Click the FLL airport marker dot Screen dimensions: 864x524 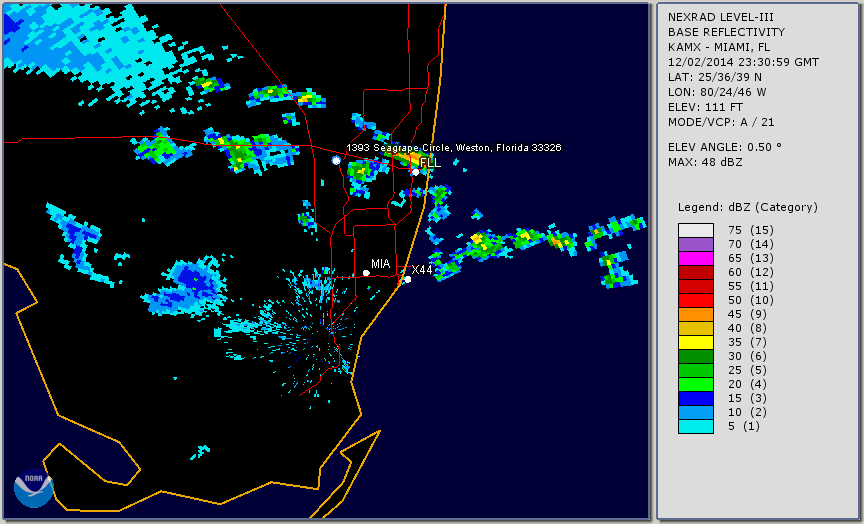[x=415, y=172]
